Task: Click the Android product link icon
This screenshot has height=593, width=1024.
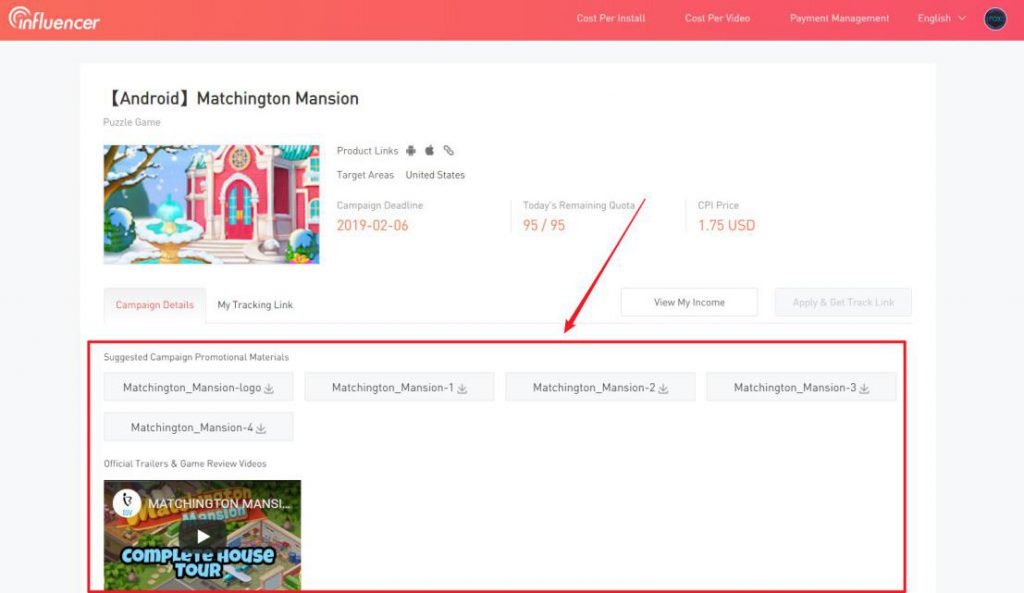Action: pyautogui.click(x=410, y=151)
